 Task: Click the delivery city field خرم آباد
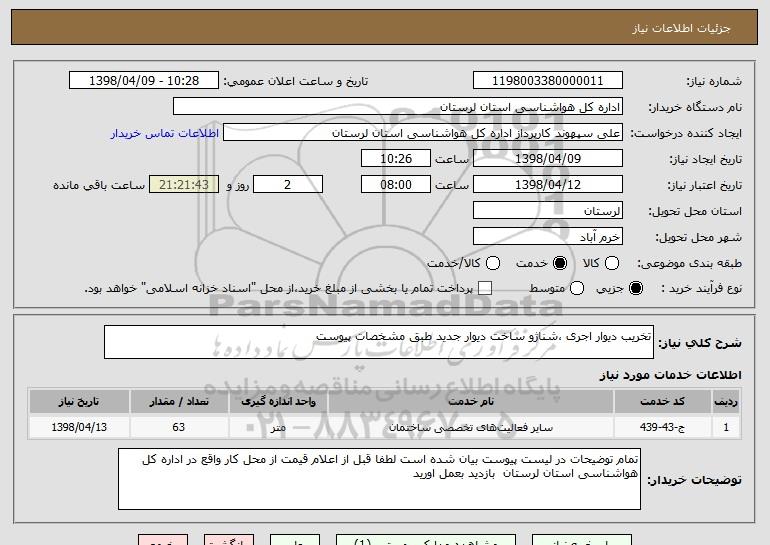[548, 237]
